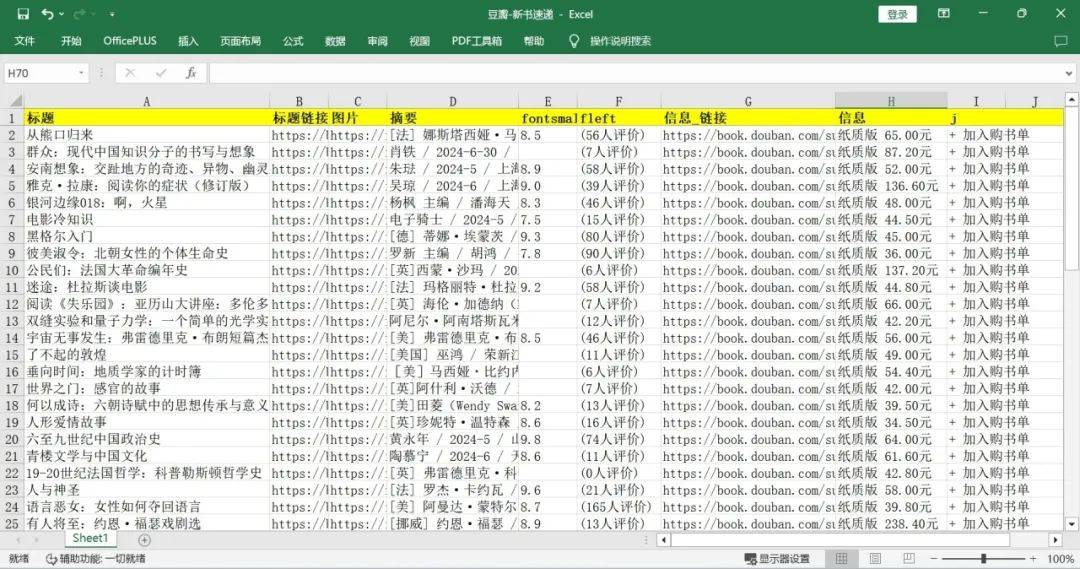Zoom out with the minus button

934,559
